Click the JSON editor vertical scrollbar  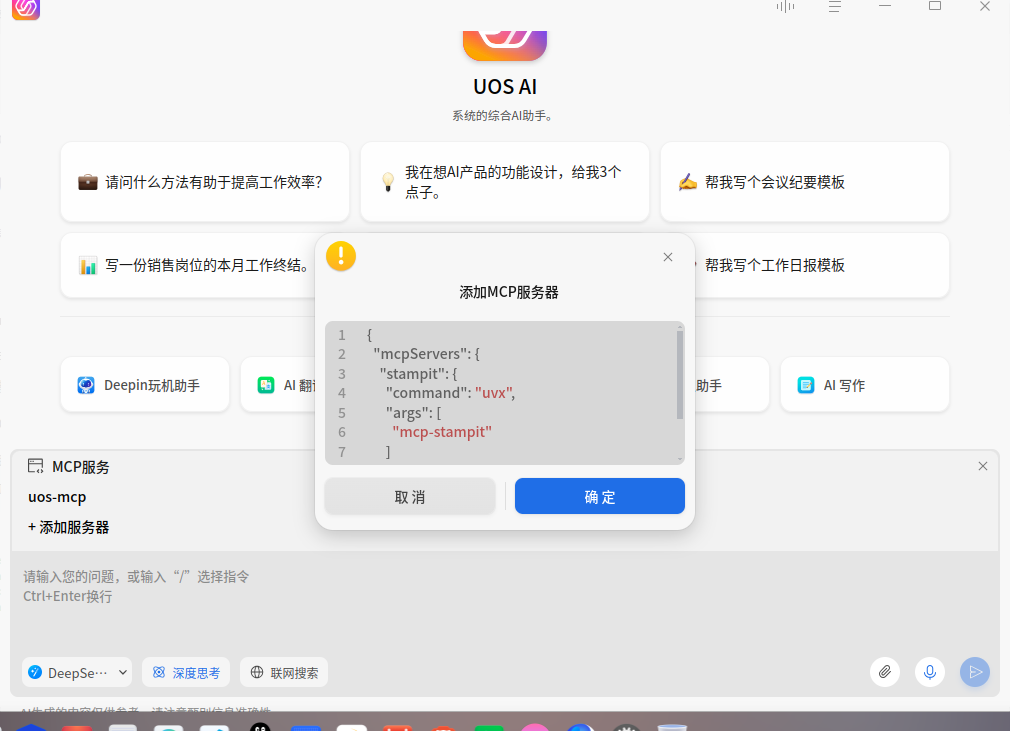pyautogui.click(x=680, y=375)
